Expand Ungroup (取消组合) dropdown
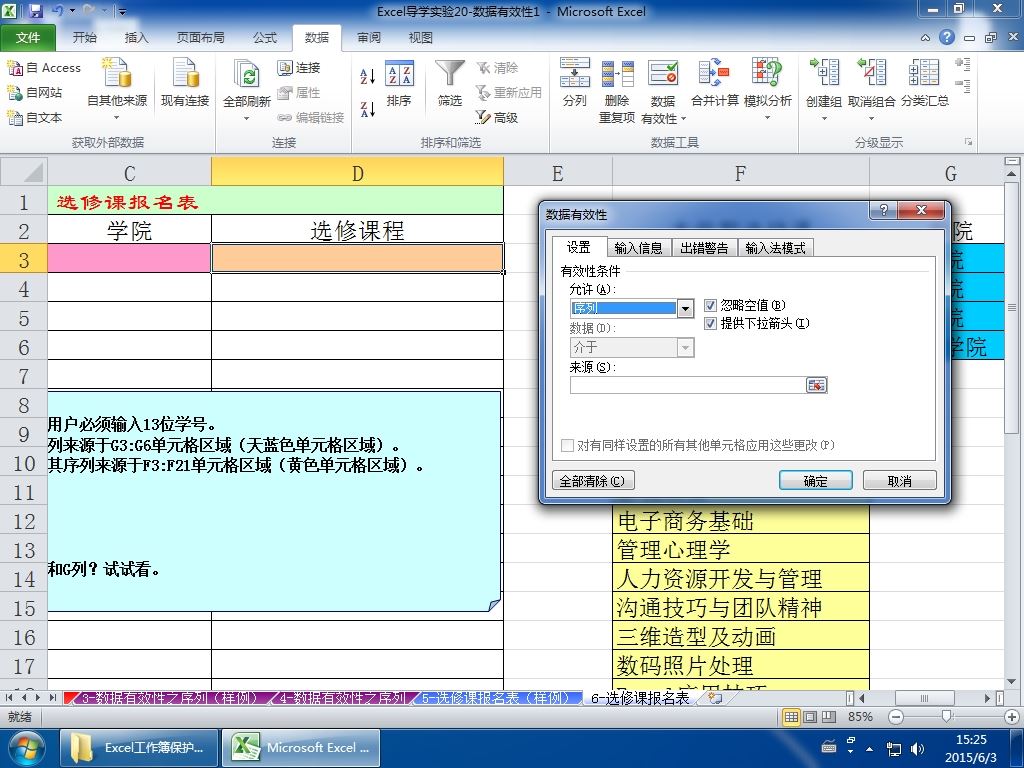Image resolution: width=1024 pixels, height=768 pixels. (x=871, y=118)
